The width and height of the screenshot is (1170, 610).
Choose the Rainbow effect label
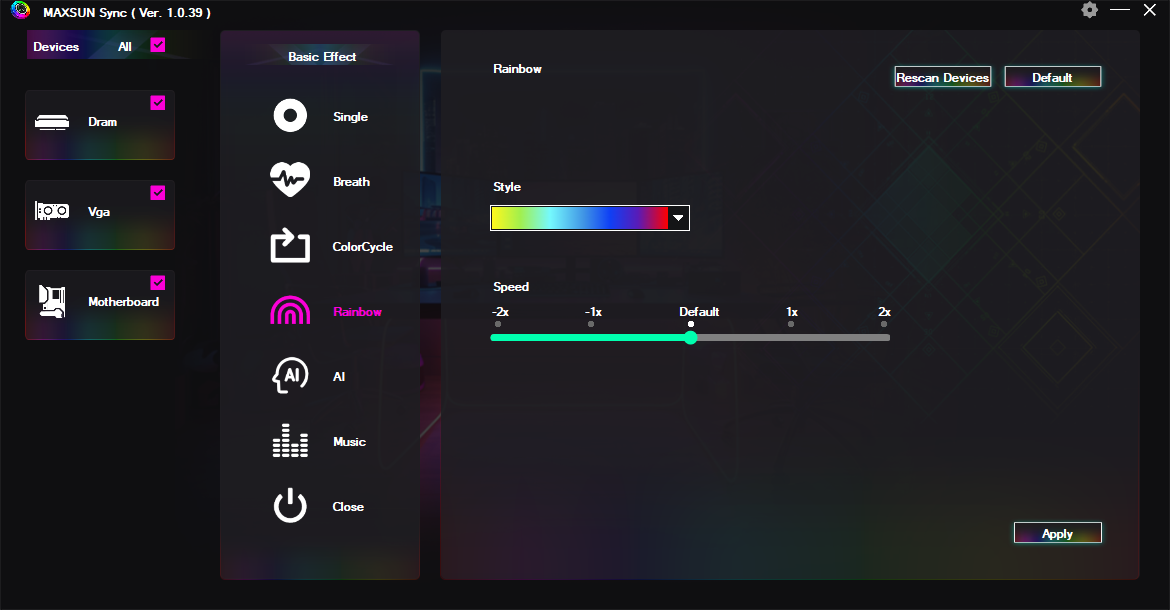click(x=357, y=312)
